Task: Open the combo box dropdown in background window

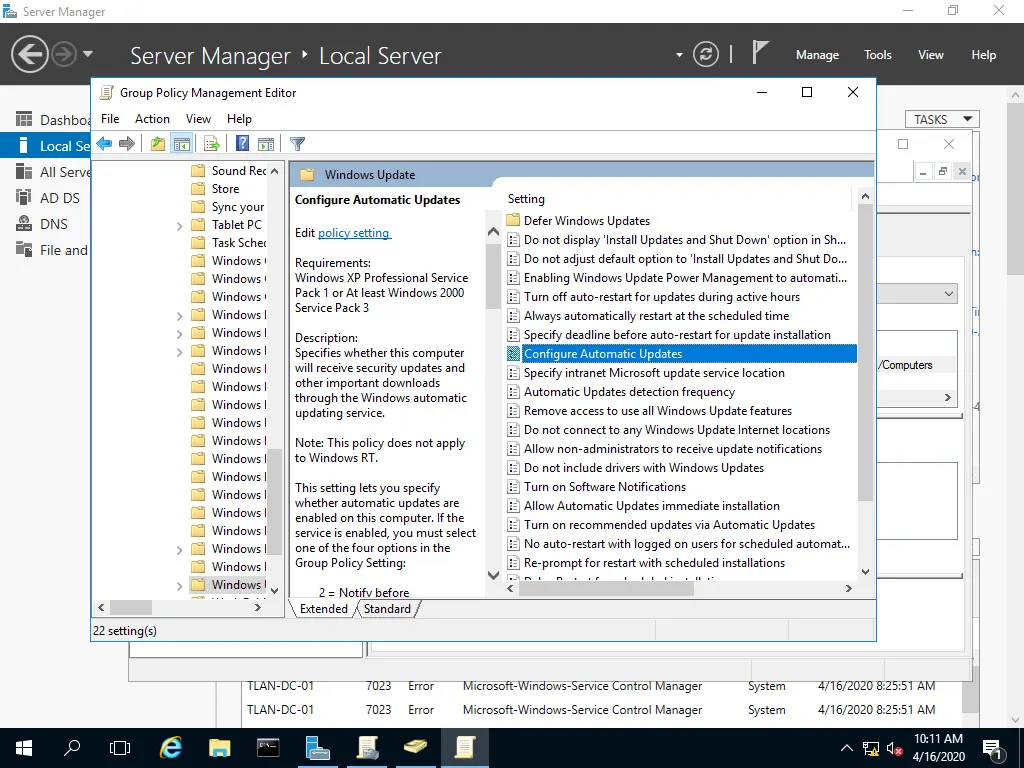Action: pyautogui.click(x=948, y=294)
